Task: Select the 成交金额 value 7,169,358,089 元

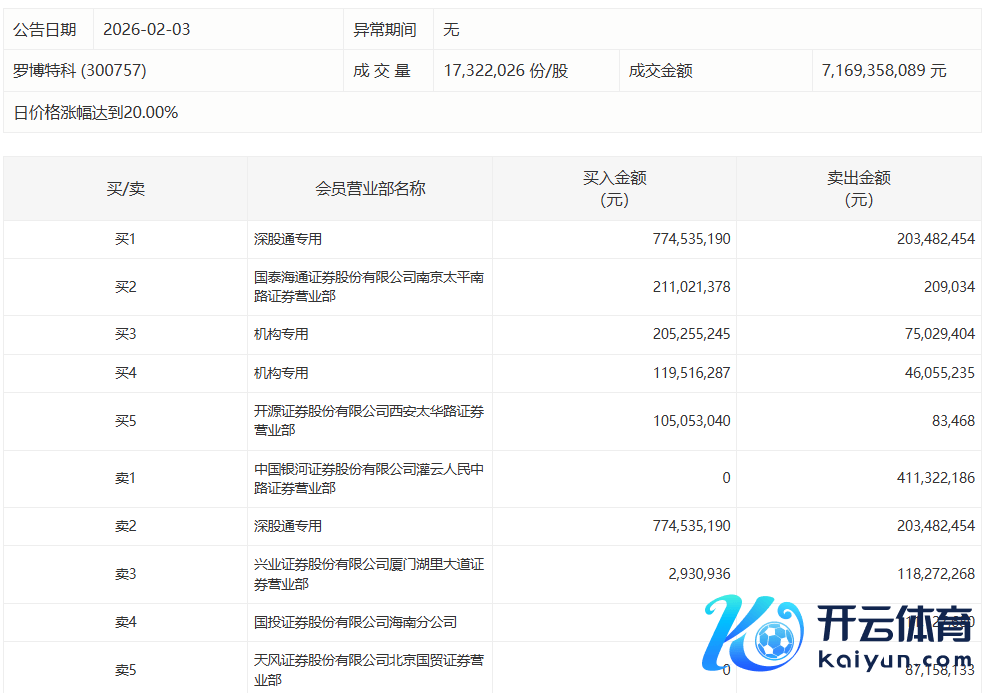Action: point(883,71)
